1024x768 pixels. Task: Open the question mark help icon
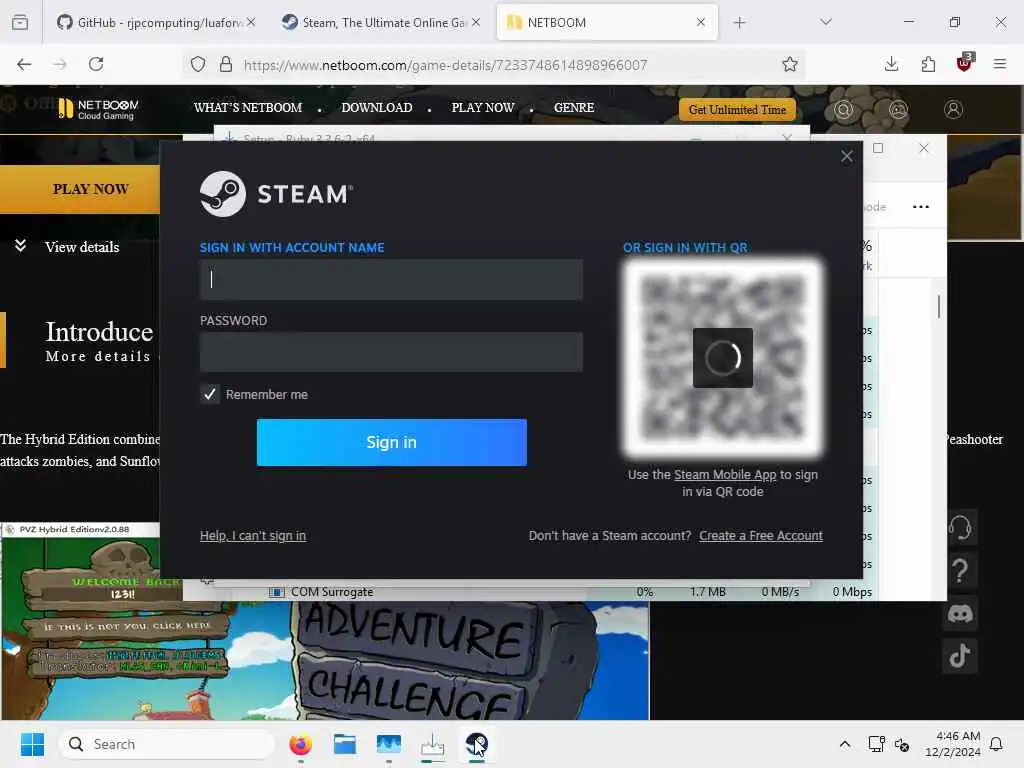pos(959,571)
